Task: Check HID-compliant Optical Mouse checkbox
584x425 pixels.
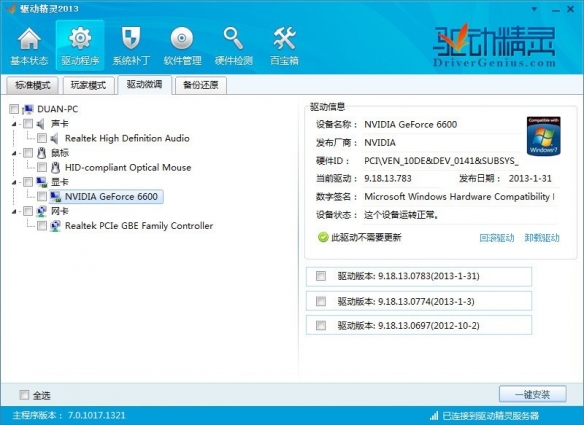Action: 42,167
